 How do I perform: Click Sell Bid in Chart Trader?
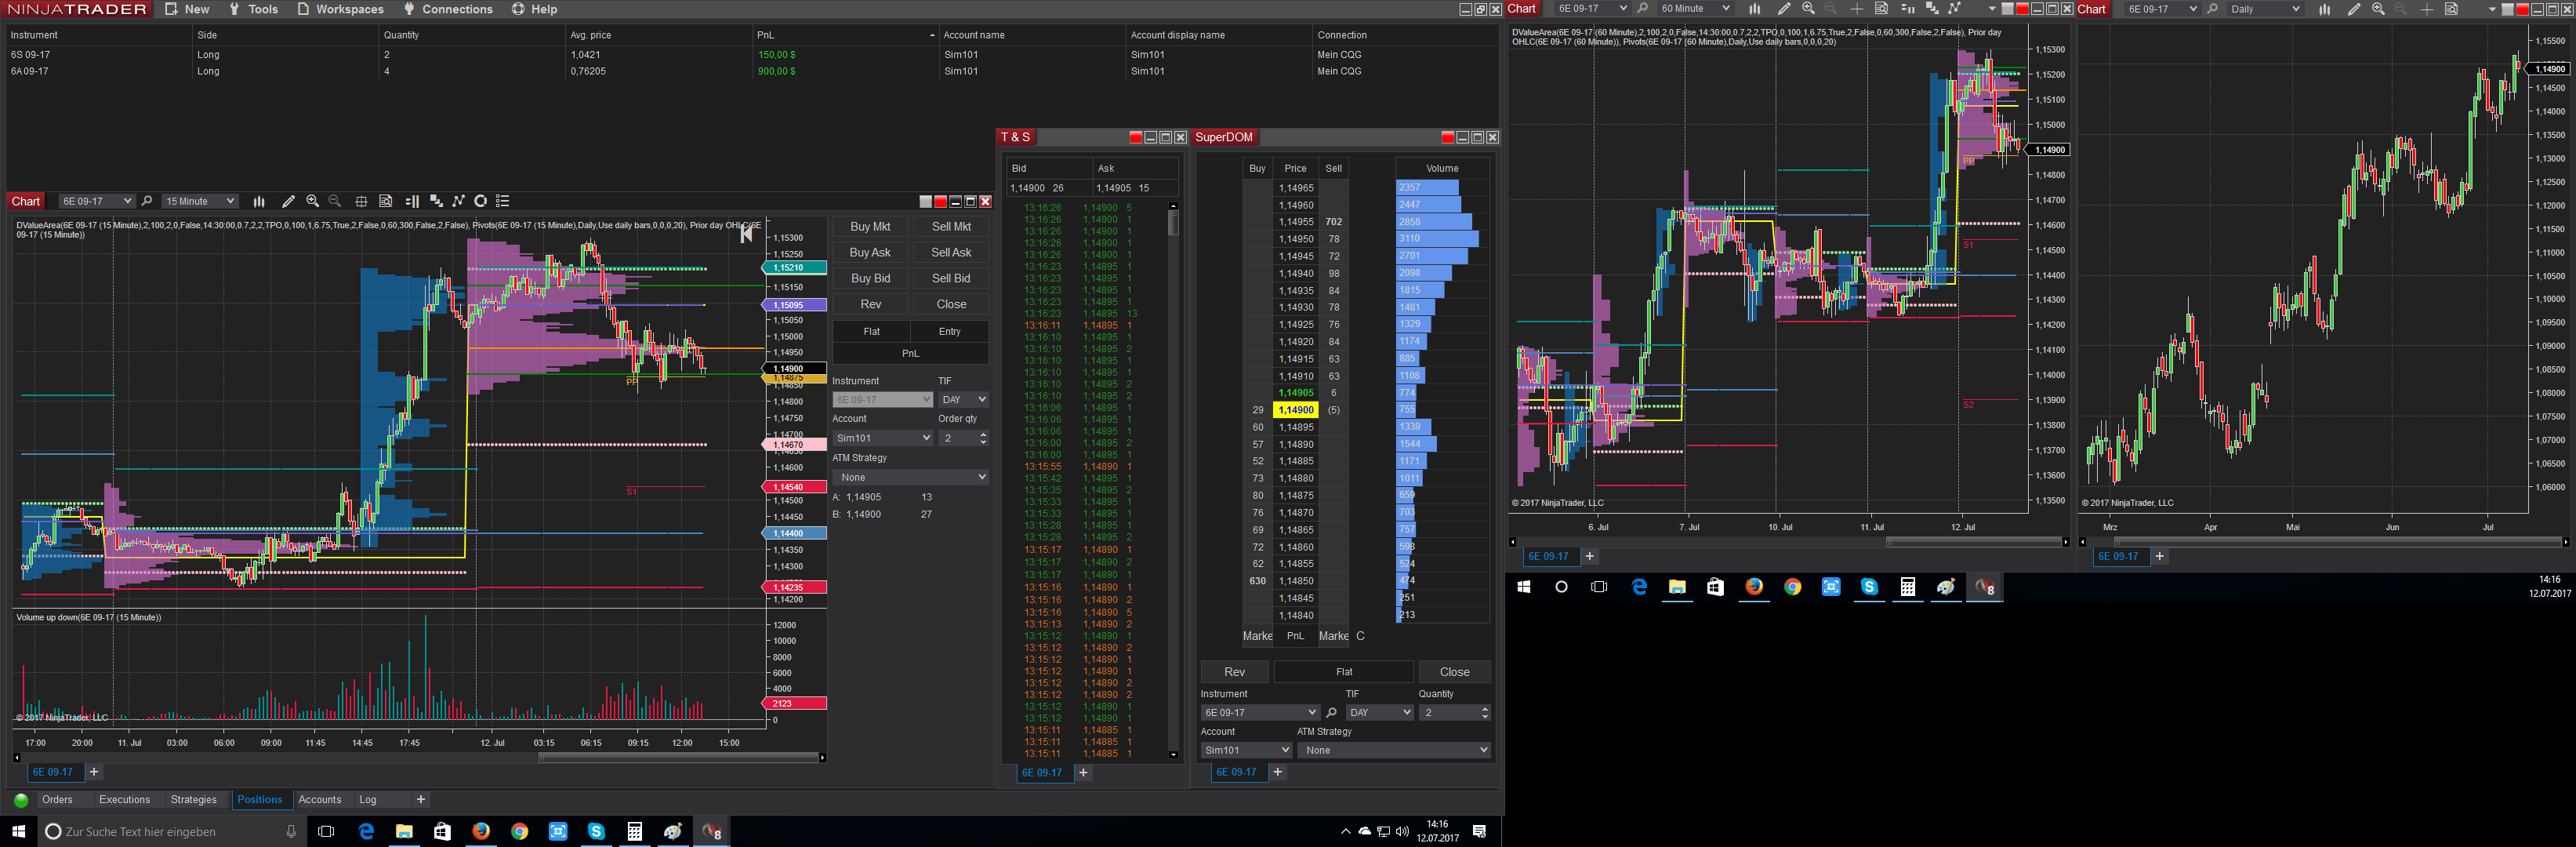click(951, 279)
